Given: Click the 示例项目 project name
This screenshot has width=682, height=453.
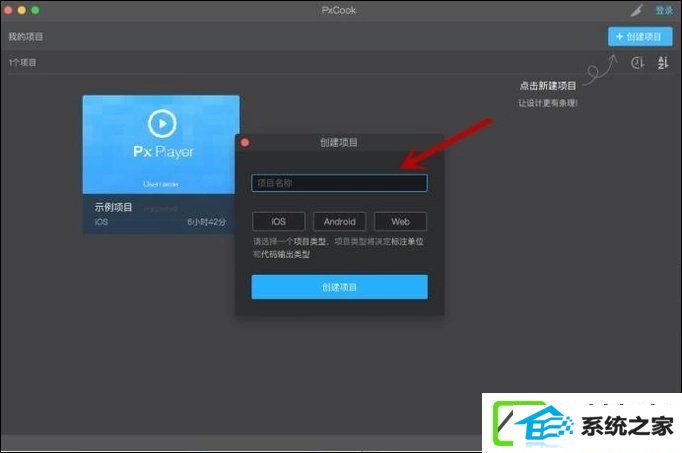Looking at the screenshot, I should 114,207.
